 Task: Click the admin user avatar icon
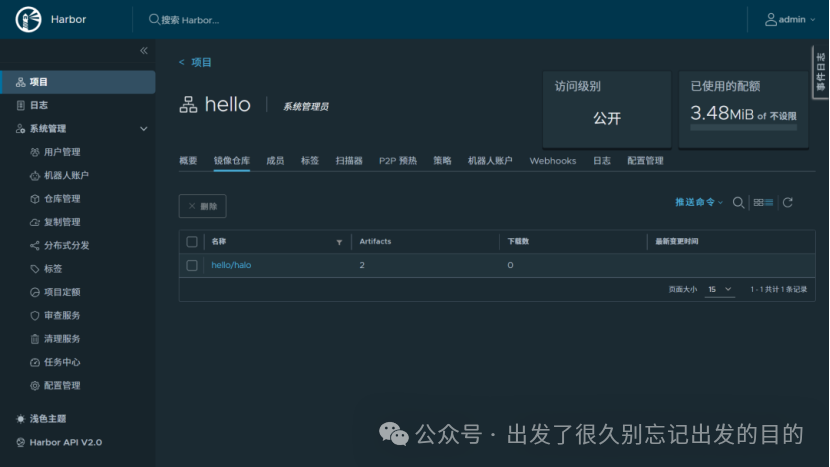click(x=771, y=20)
